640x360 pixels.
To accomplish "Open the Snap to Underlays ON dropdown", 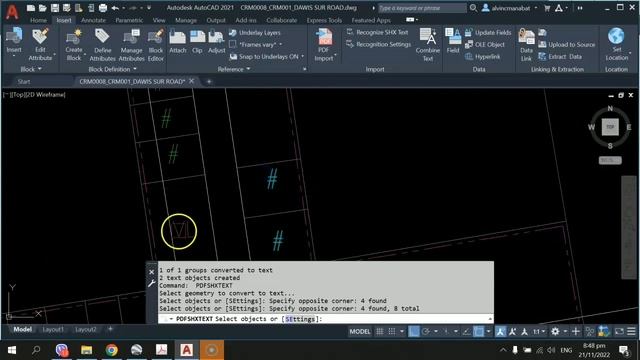I will click(x=303, y=56).
